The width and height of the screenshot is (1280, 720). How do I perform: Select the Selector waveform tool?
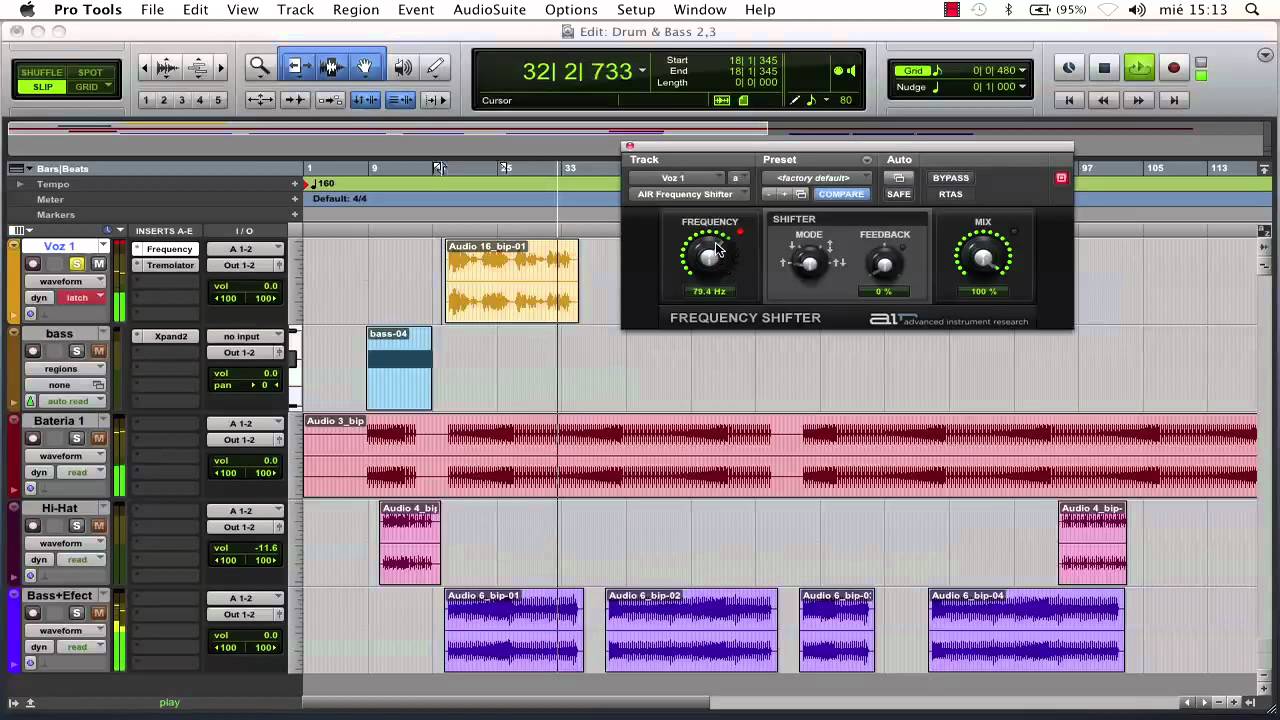pyautogui.click(x=331, y=67)
